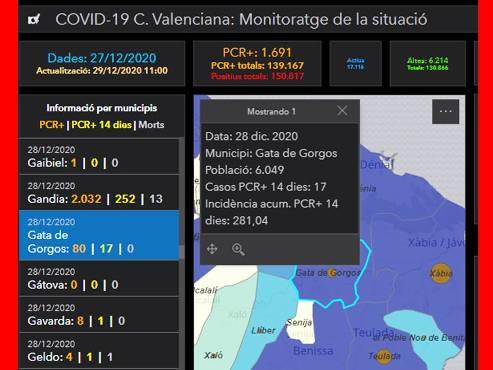
Task: Click the Teulada orange circle marker
Action: [x=384, y=356]
